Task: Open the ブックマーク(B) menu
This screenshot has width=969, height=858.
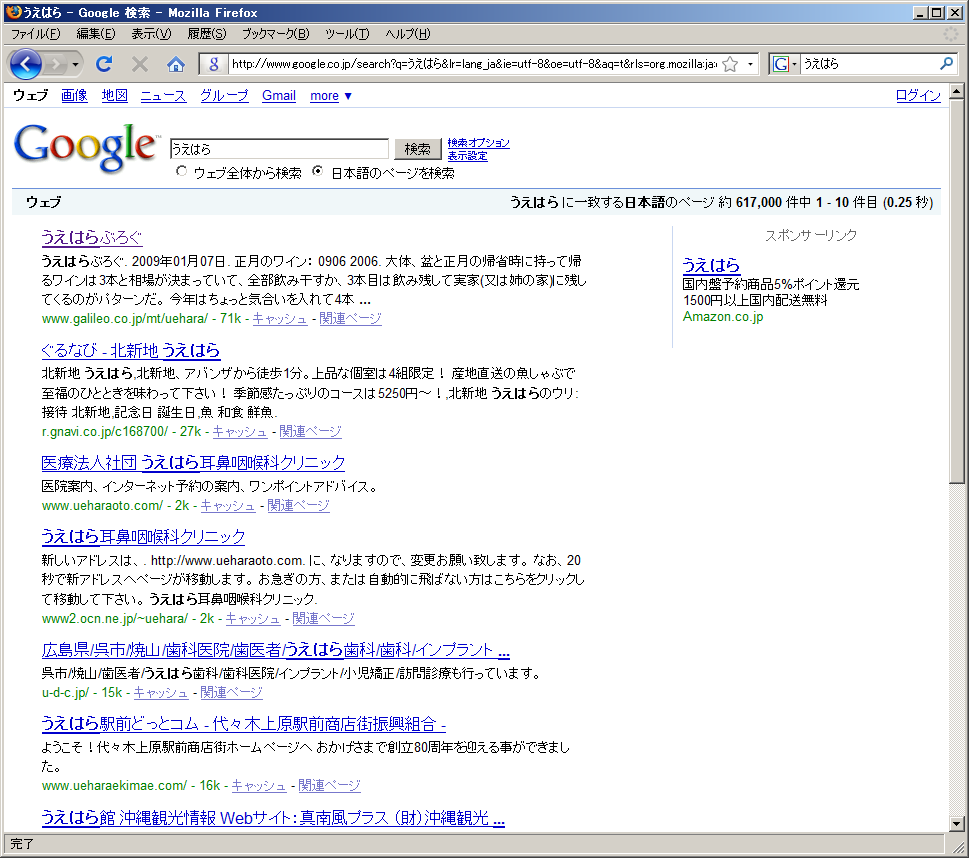Action: 275,34
